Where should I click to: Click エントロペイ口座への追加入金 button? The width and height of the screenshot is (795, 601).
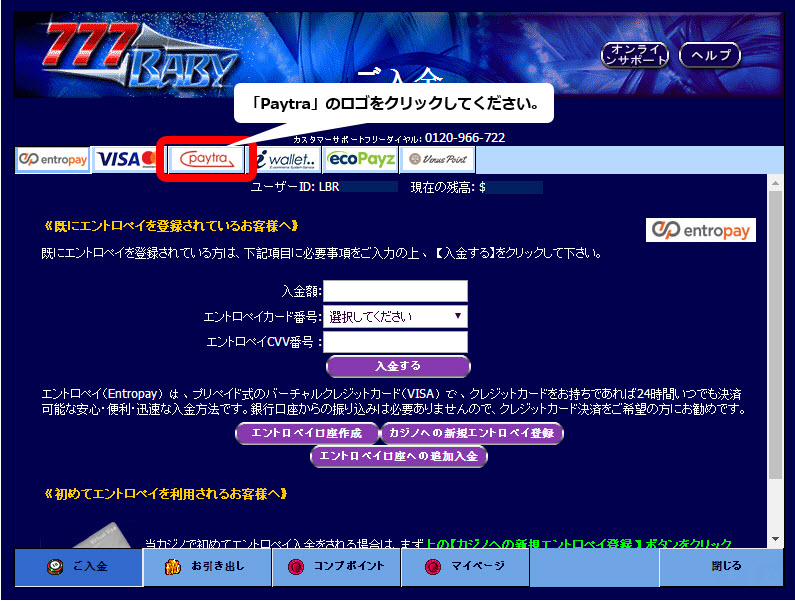click(x=399, y=456)
